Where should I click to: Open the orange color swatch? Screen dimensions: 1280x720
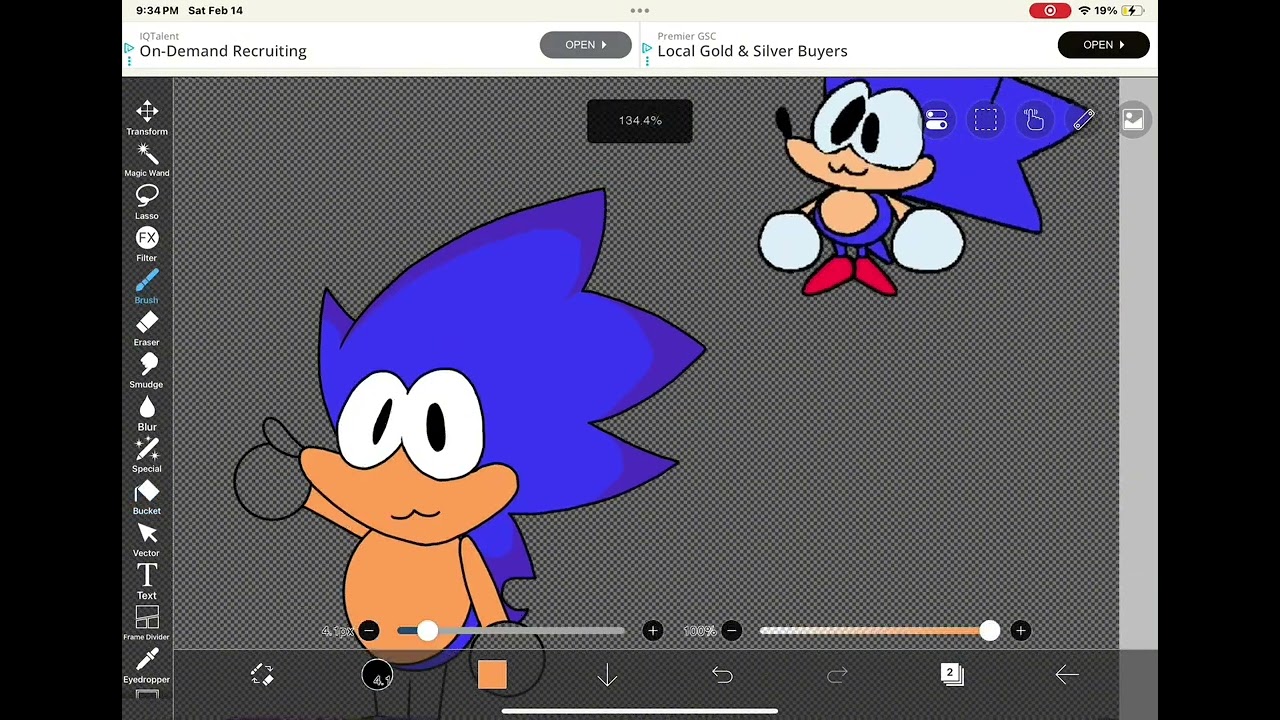pyautogui.click(x=492, y=675)
